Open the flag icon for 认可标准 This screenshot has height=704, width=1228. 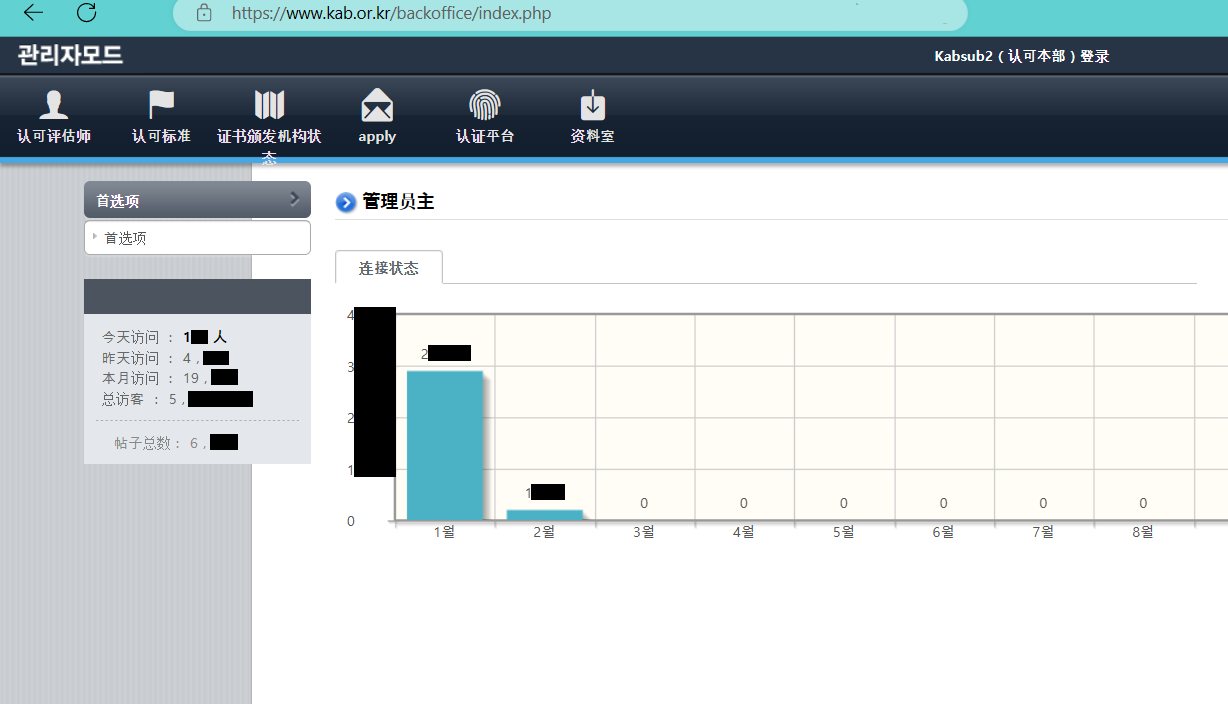pyautogui.click(x=161, y=105)
